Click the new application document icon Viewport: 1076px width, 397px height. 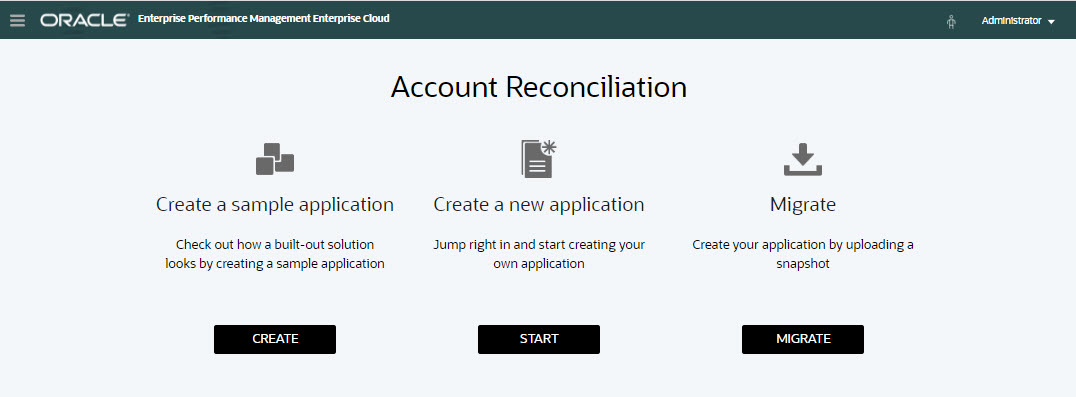point(539,158)
